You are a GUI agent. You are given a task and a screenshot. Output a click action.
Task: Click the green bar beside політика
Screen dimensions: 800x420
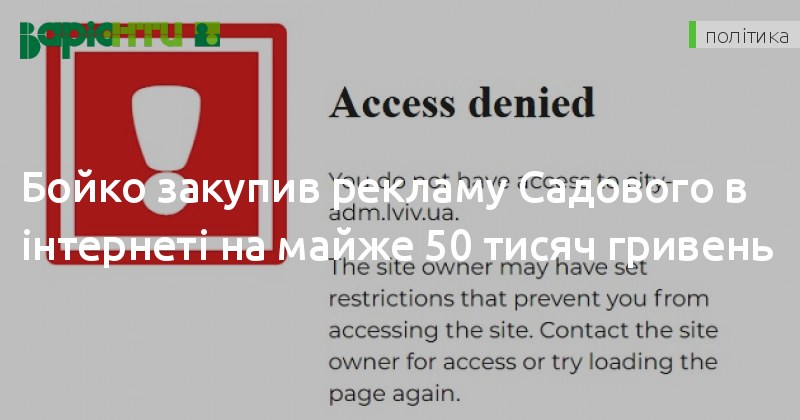[692, 35]
